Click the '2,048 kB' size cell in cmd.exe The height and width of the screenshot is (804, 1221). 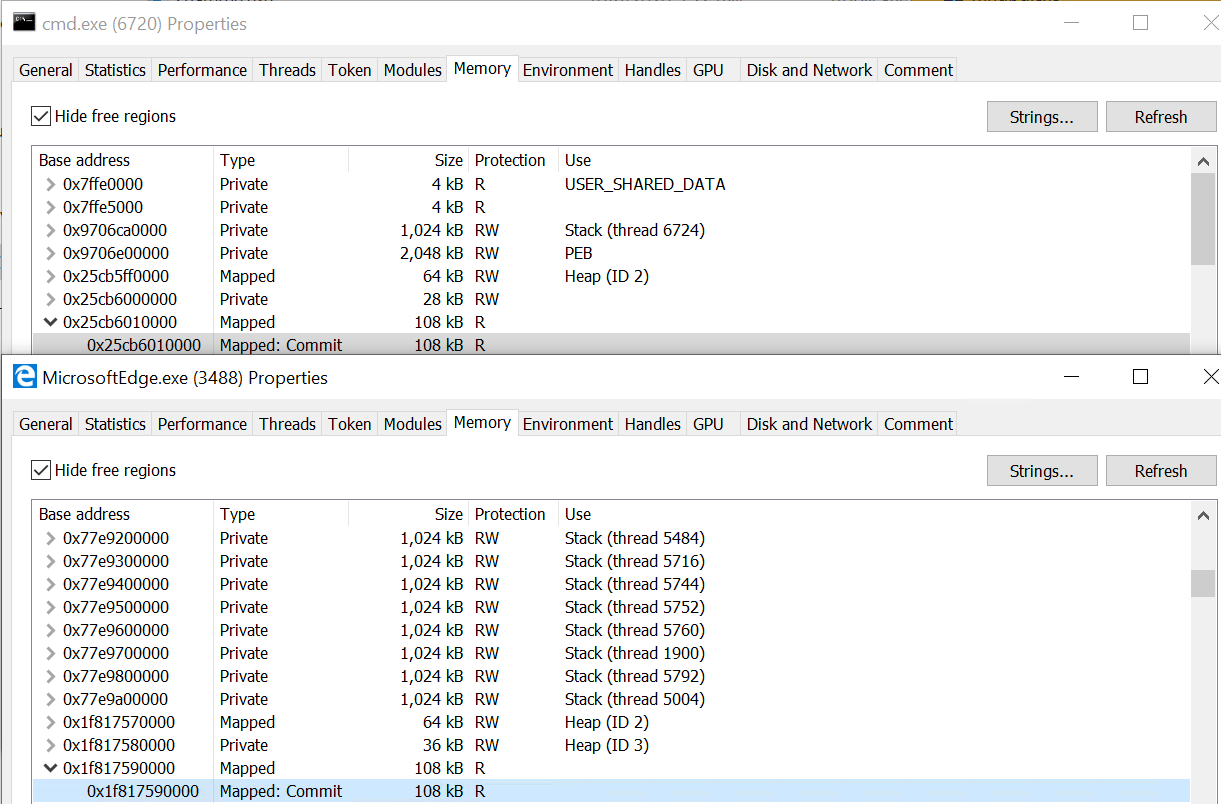click(431, 253)
